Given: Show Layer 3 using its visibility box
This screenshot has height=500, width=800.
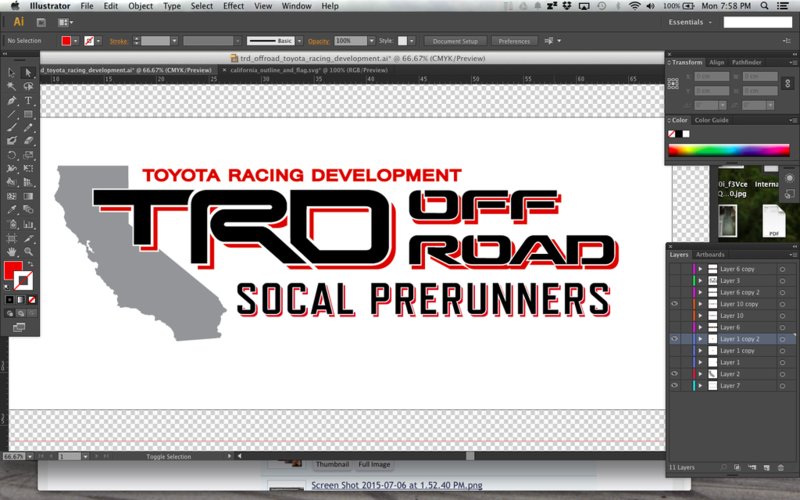Looking at the screenshot, I should [674, 281].
